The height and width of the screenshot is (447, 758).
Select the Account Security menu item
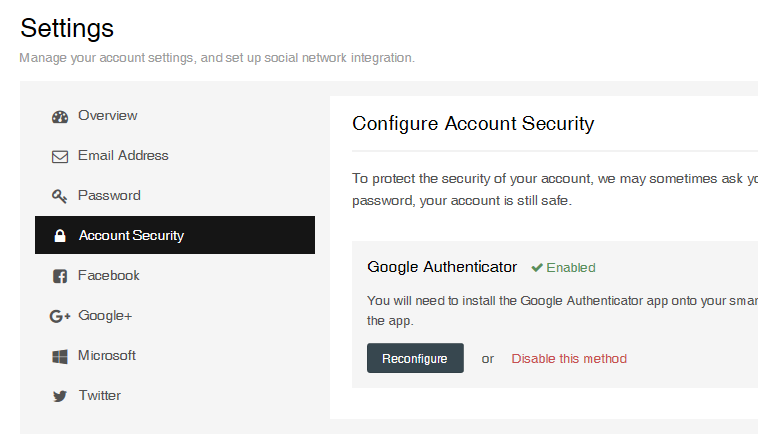pyautogui.click(x=131, y=235)
